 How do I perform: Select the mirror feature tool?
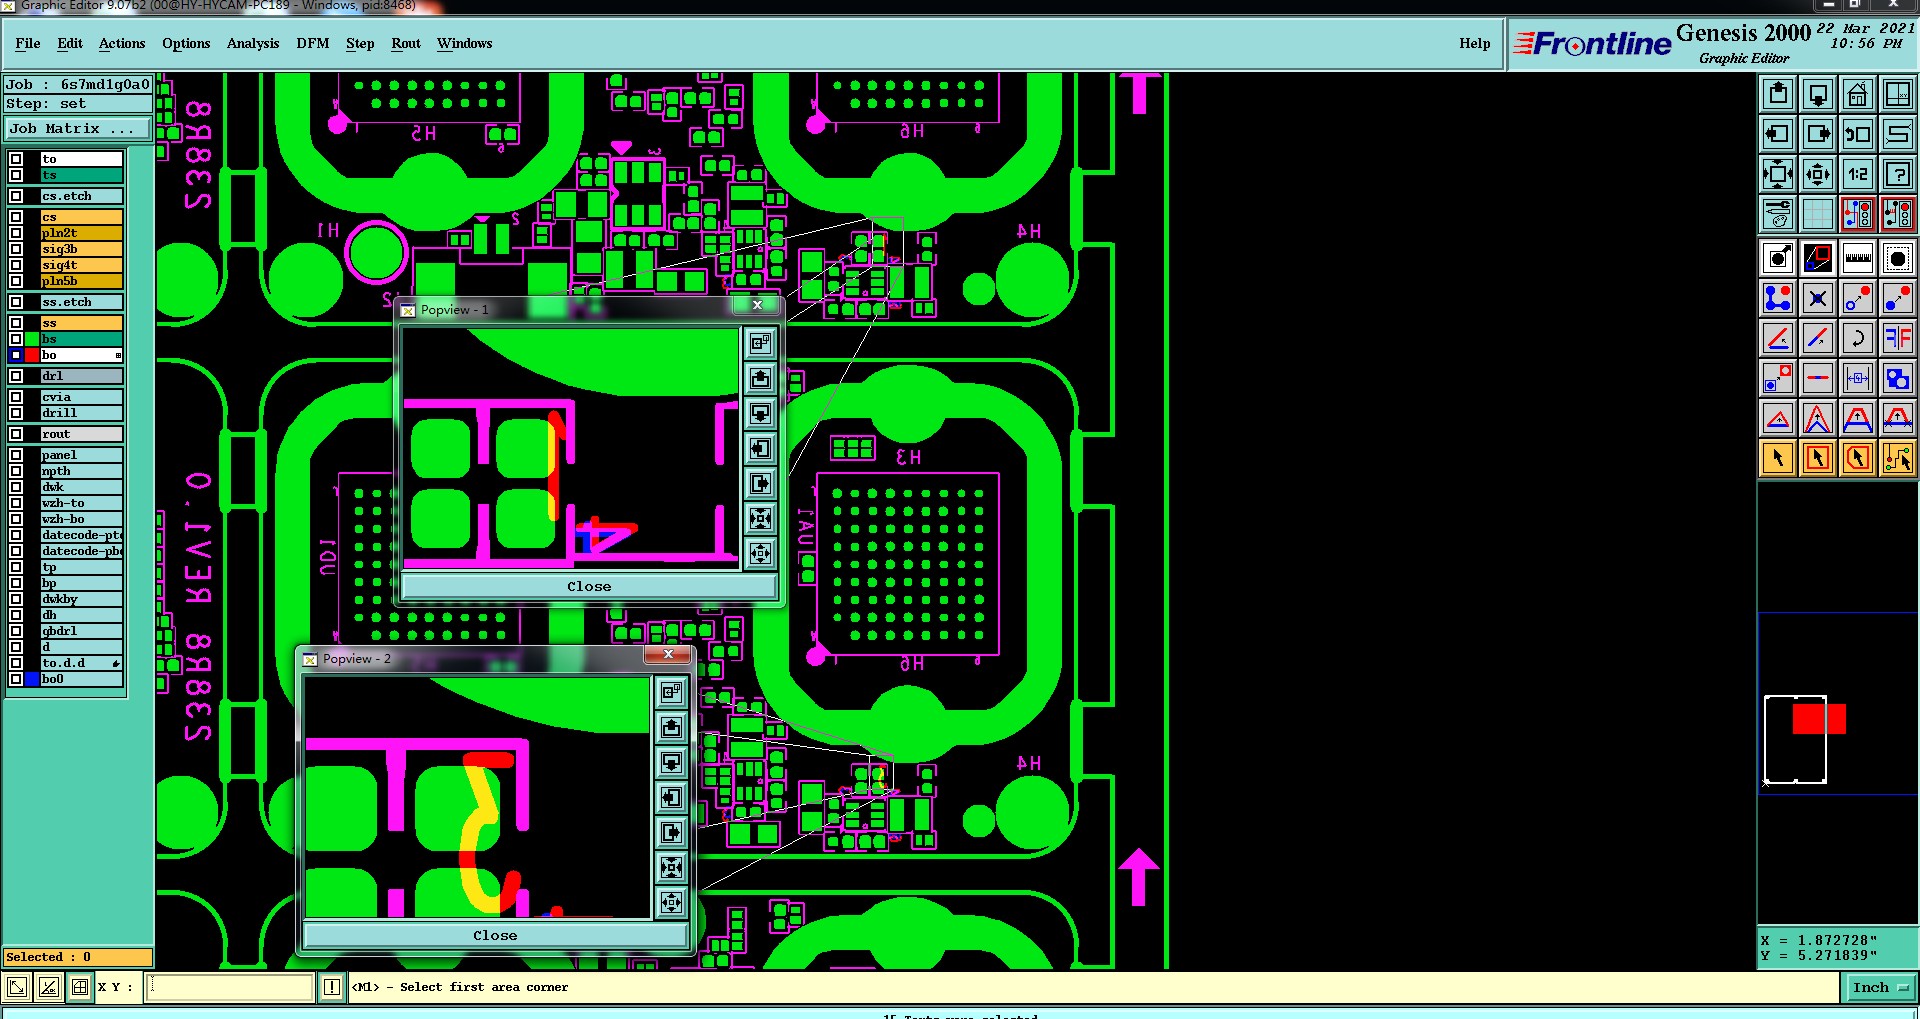(x=1897, y=338)
